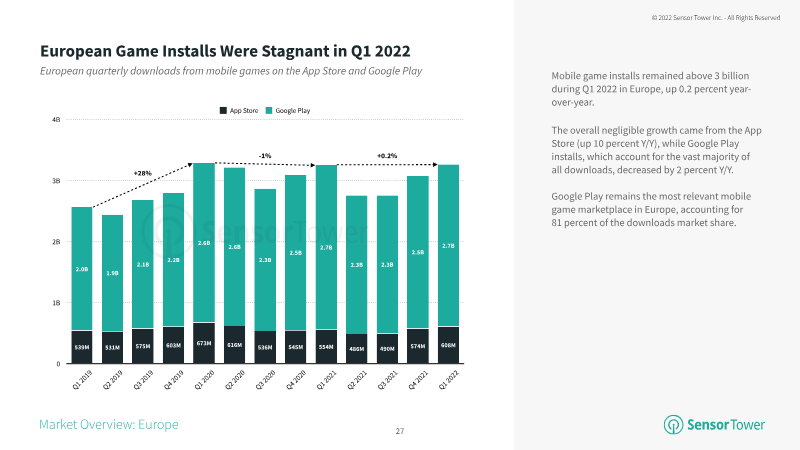Select the slide title about European Game Installs

(x=225, y=51)
